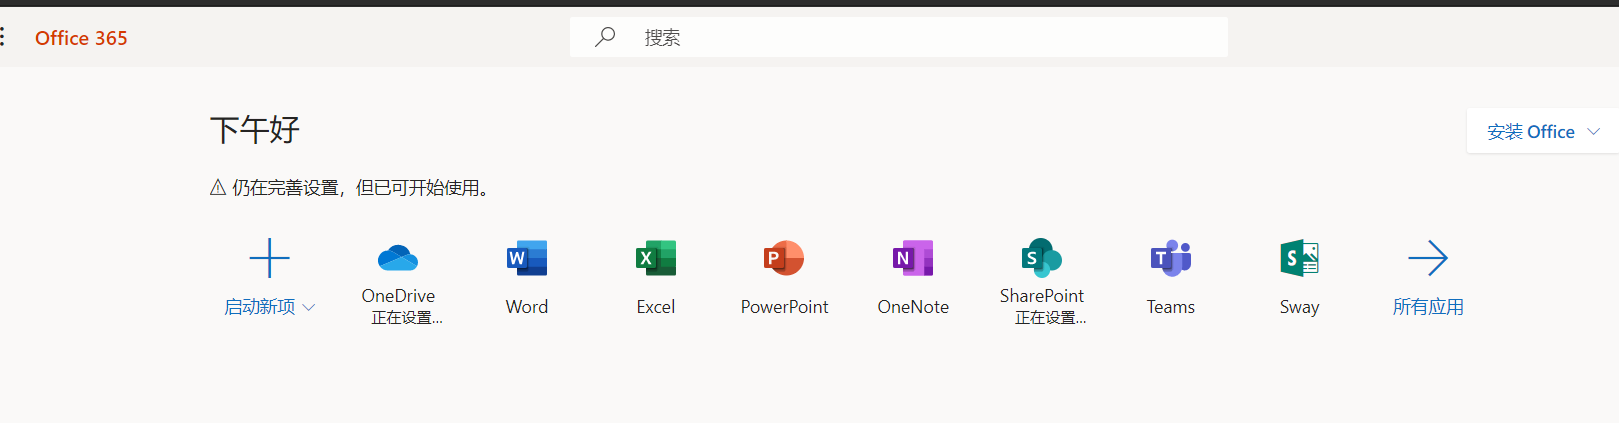Open the app launcher dots at top-left
The width and height of the screenshot is (1619, 423).
click(x=3, y=38)
